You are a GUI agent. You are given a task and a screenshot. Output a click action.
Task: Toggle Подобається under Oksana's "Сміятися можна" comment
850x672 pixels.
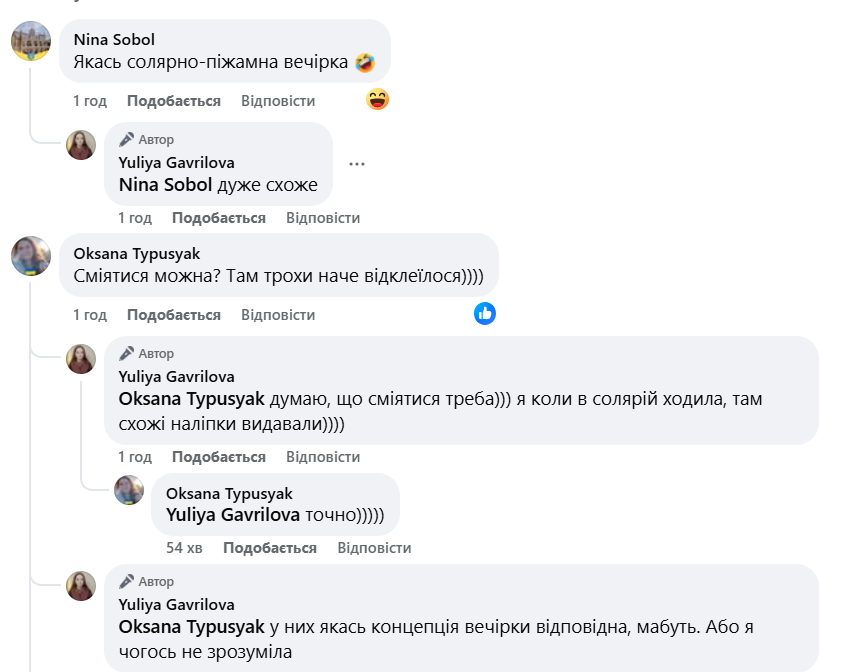click(174, 315)
